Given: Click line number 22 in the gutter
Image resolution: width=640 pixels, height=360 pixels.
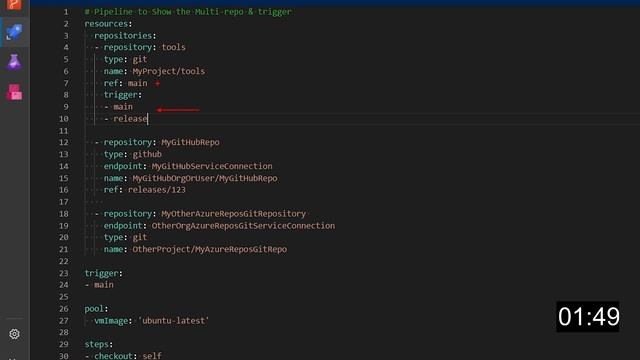Looking at the screenshot, I should click(64, 261).
